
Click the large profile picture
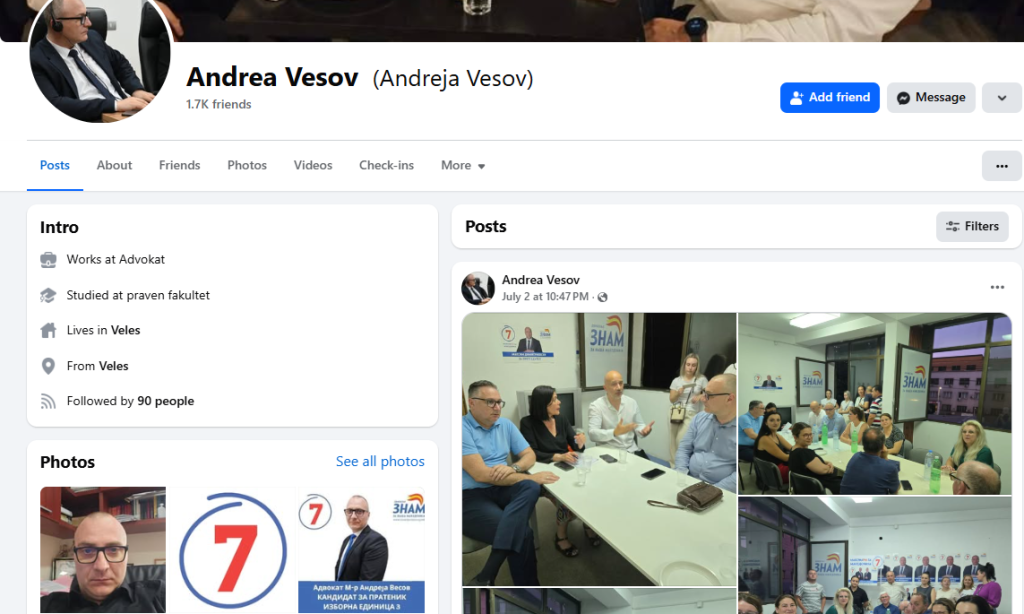pos(100,54)
